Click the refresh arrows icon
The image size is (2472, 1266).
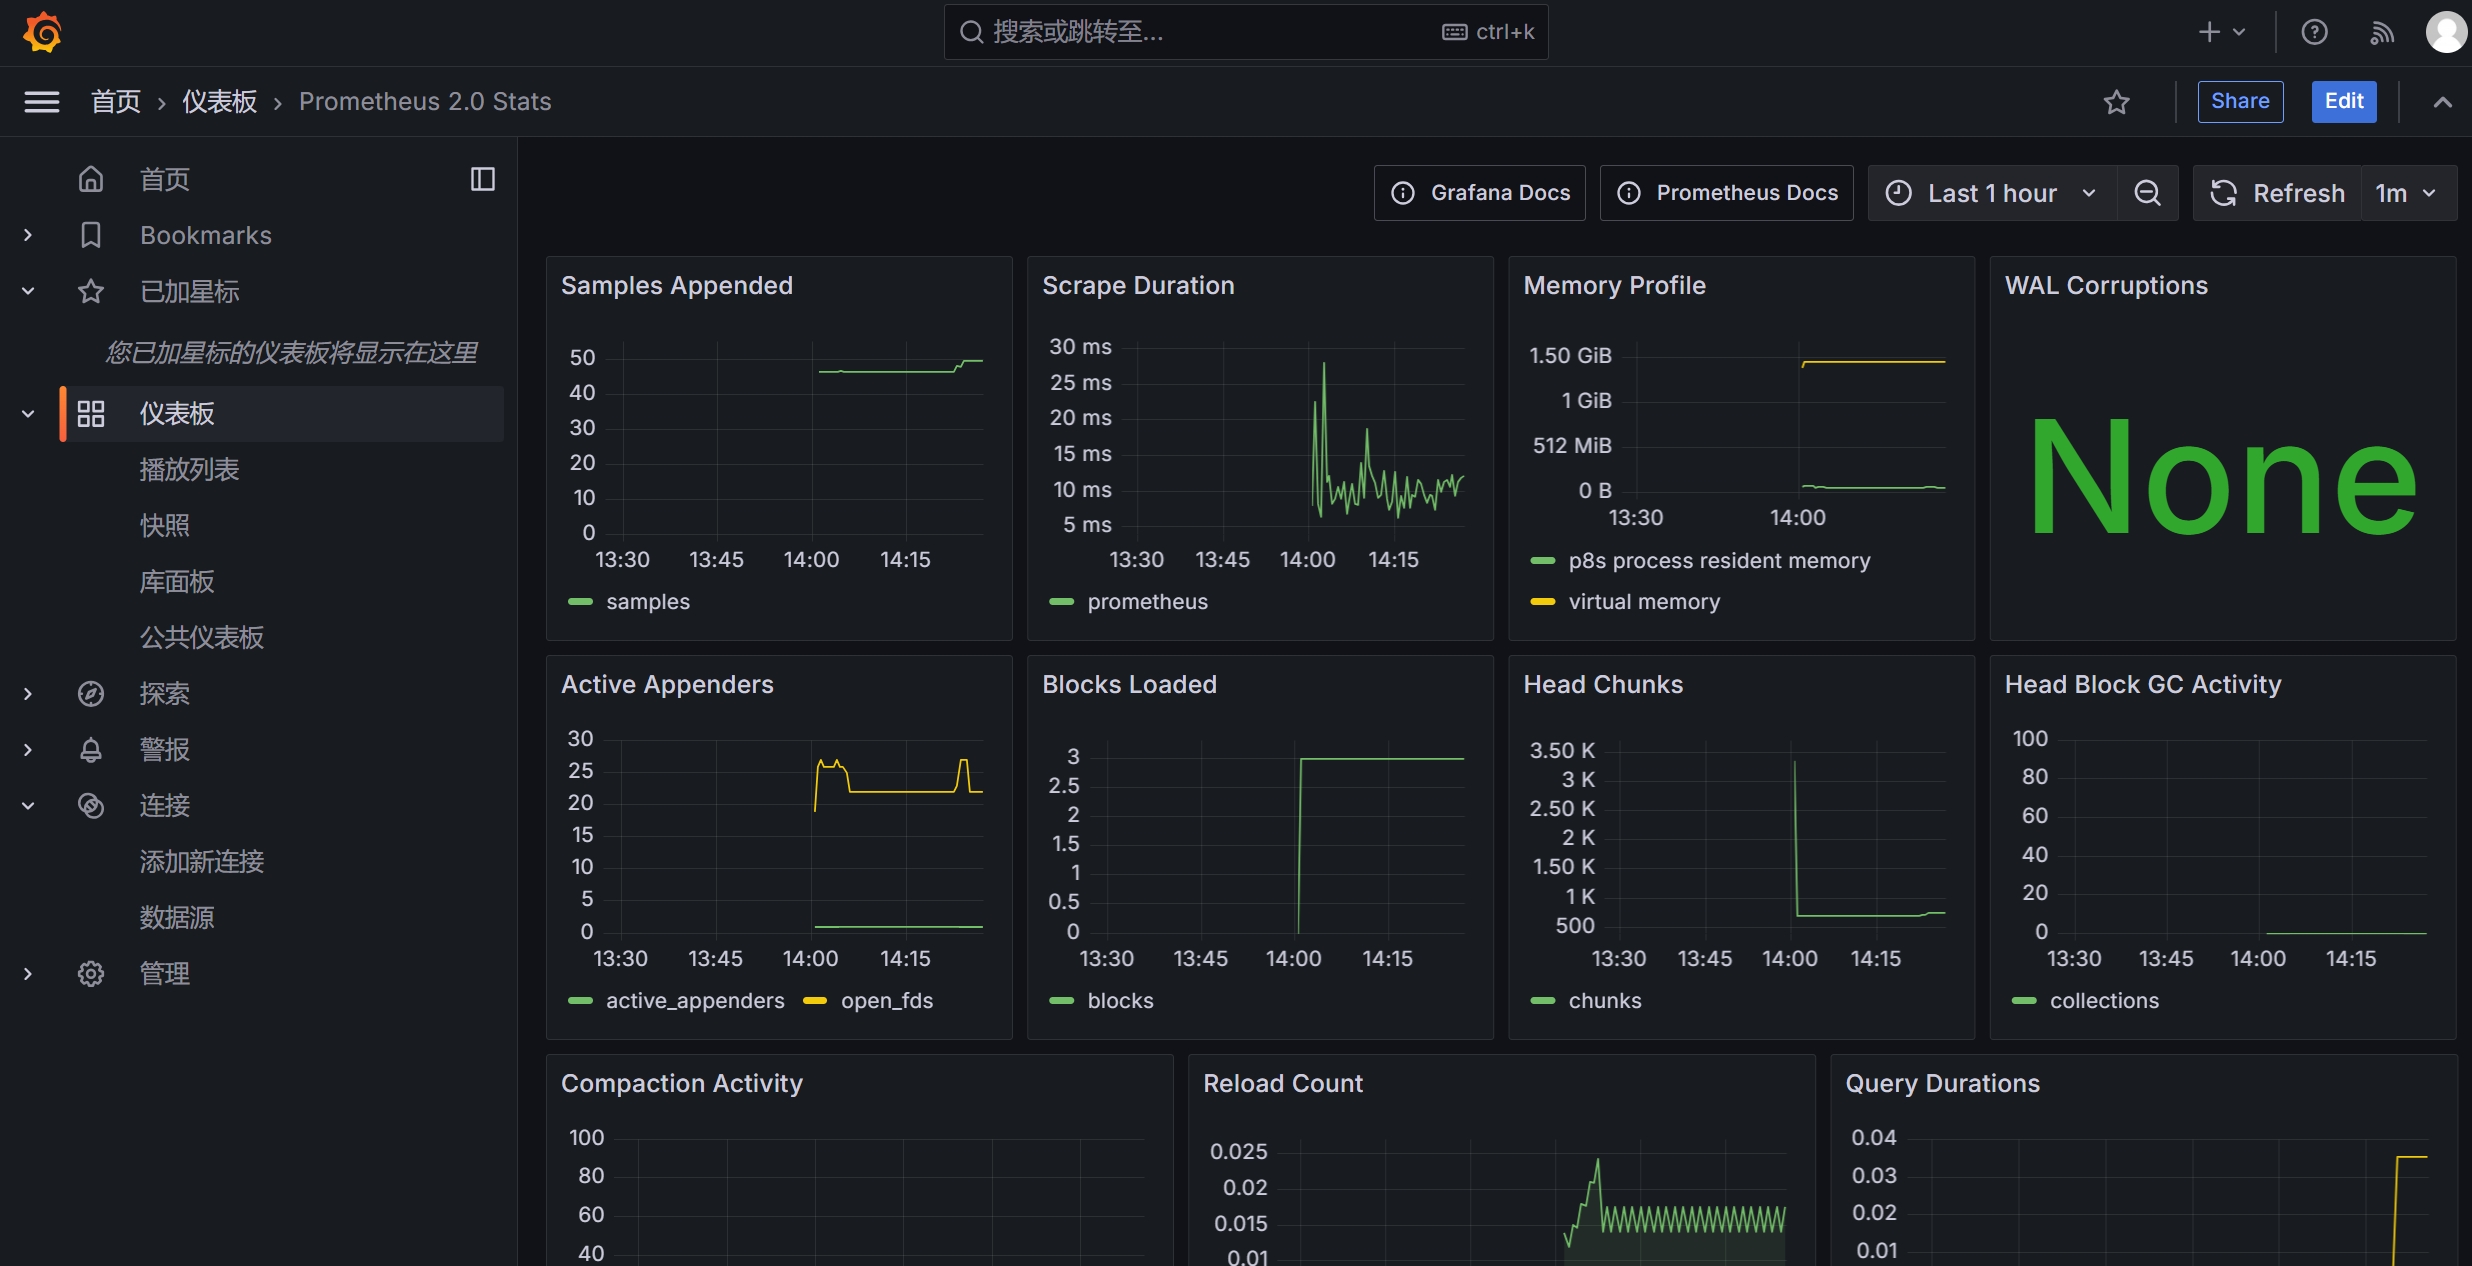(x=2223, y=193)
